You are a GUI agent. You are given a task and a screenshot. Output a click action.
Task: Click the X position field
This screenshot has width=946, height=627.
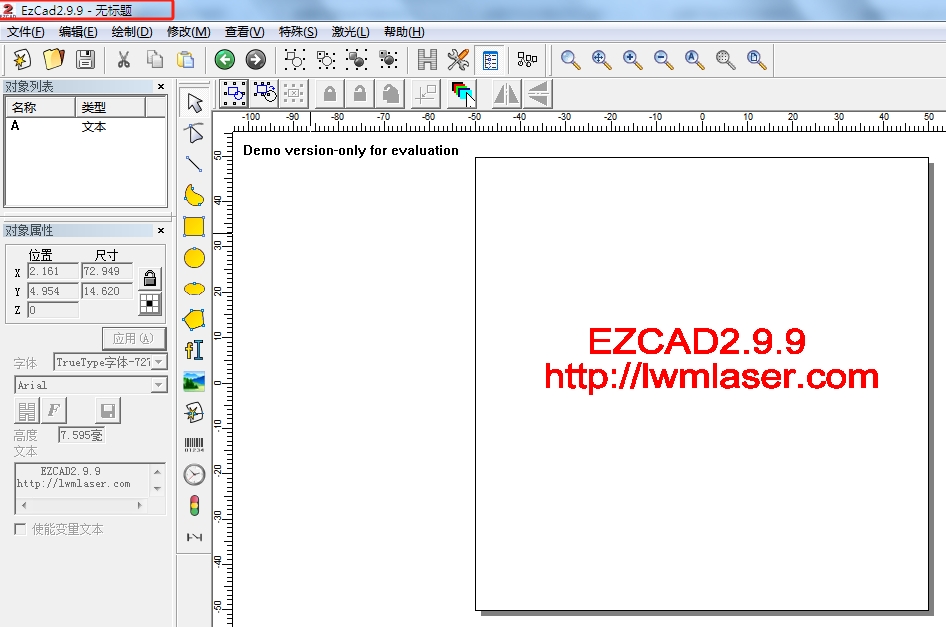pyautogui.click(x=52, y=272)
